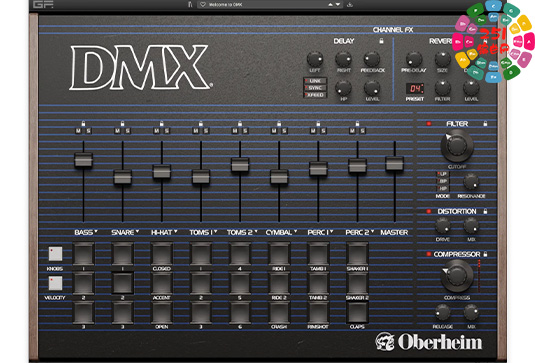The height and width of the screenshot is (363, 535).
Task: Click the lock above the Cymbal channel
Action: click(279, 124)
